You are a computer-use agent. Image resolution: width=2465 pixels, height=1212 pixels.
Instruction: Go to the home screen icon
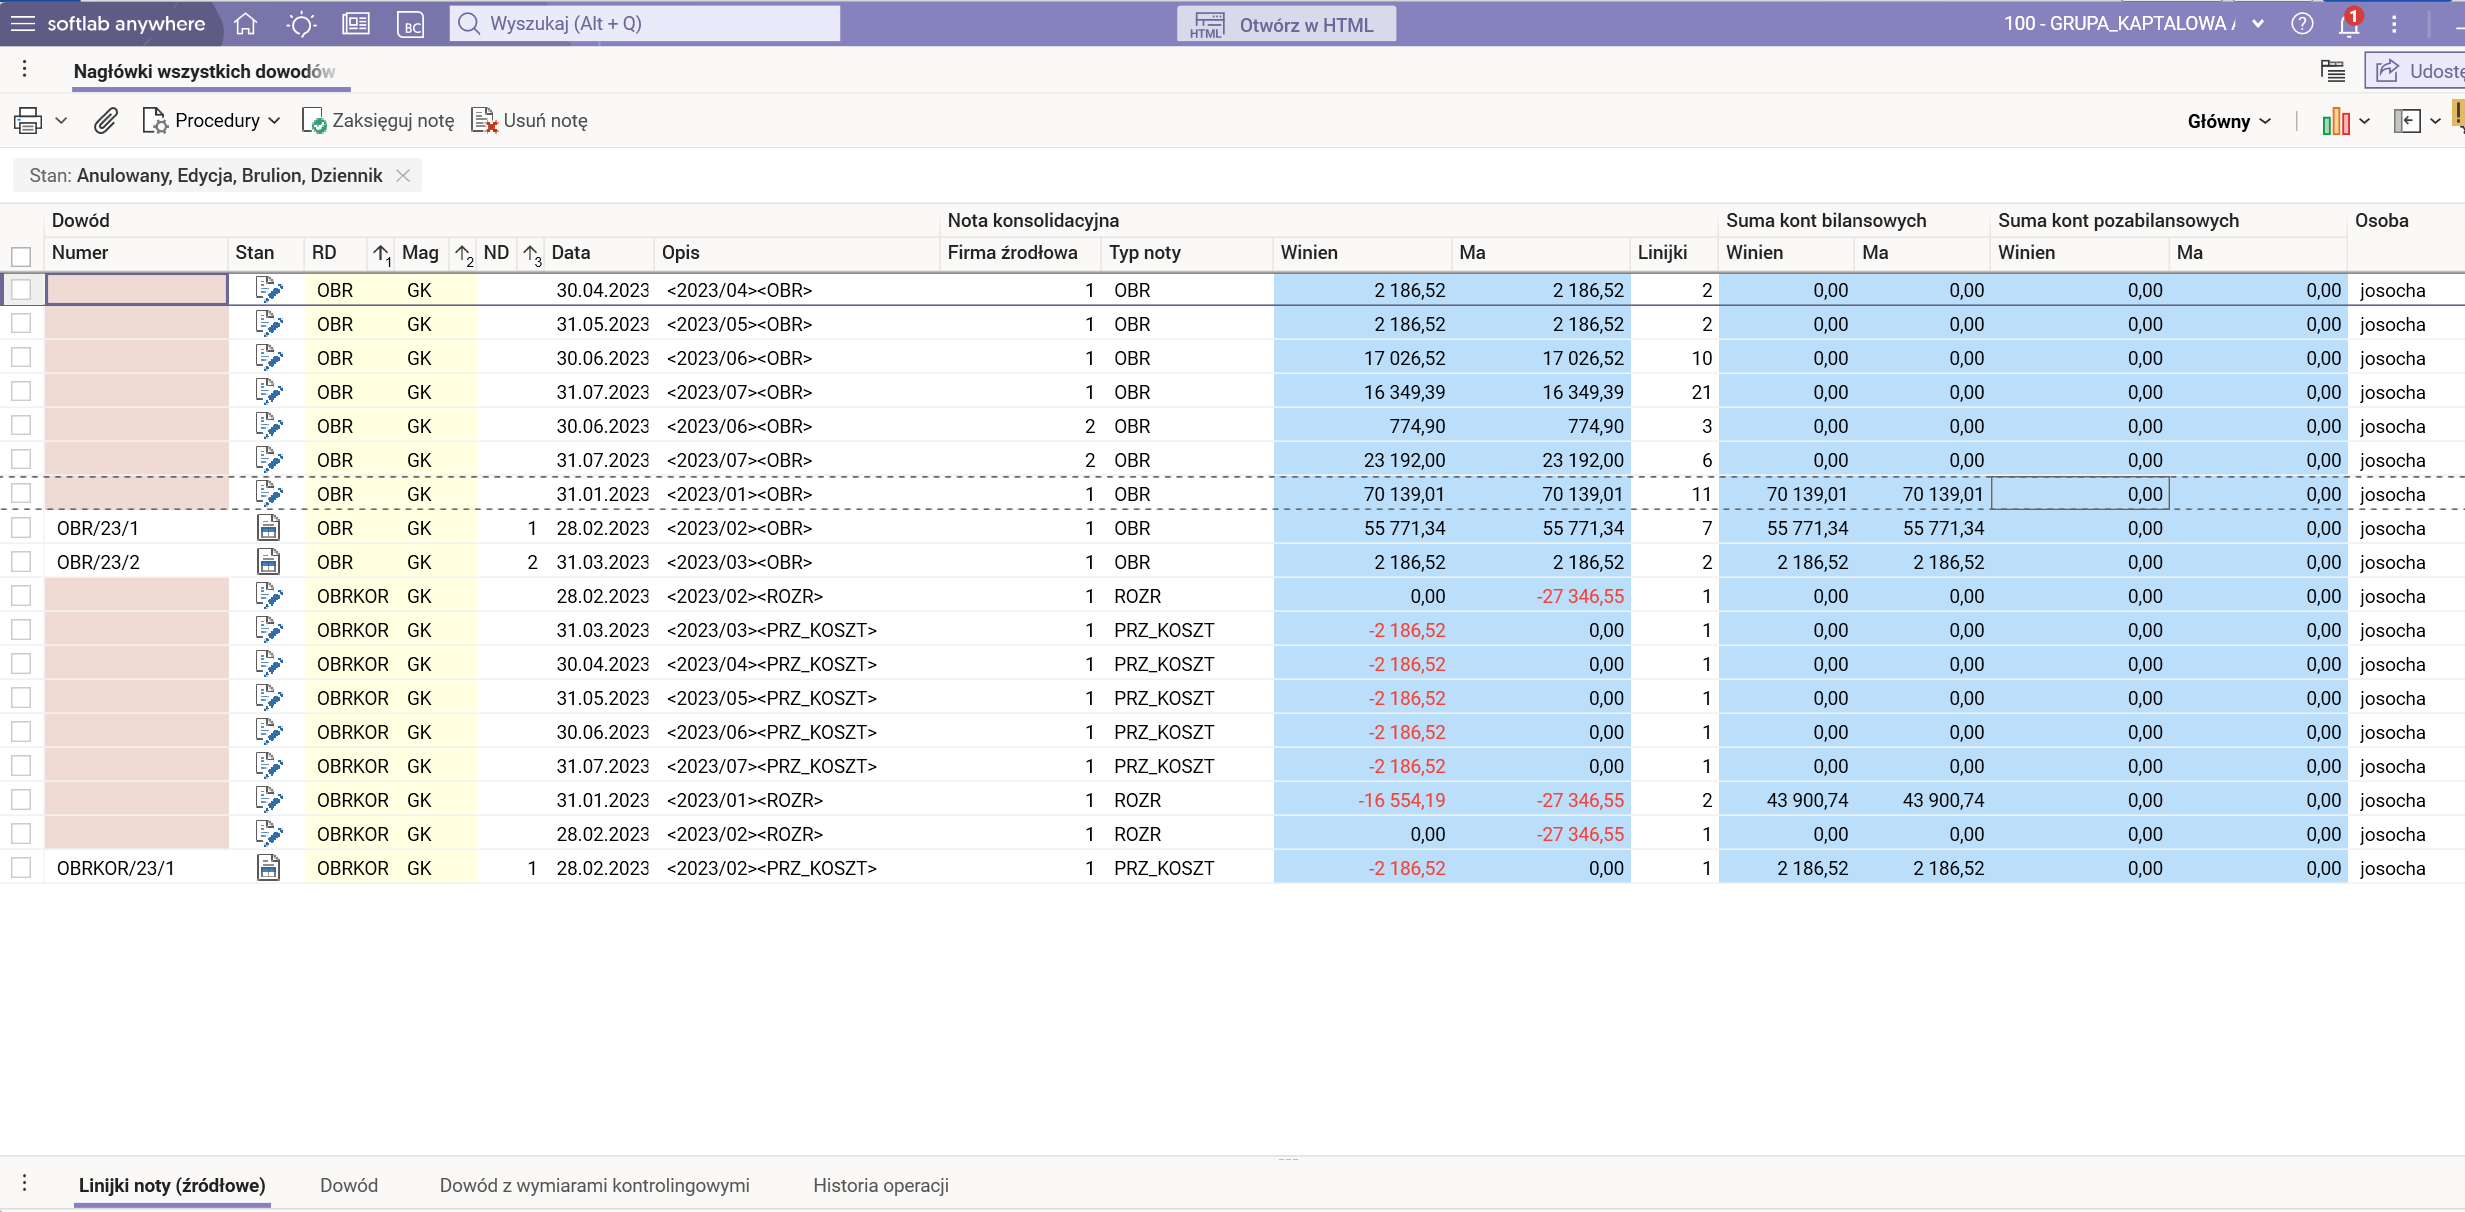pyautogui.click(x=245, y=23)
